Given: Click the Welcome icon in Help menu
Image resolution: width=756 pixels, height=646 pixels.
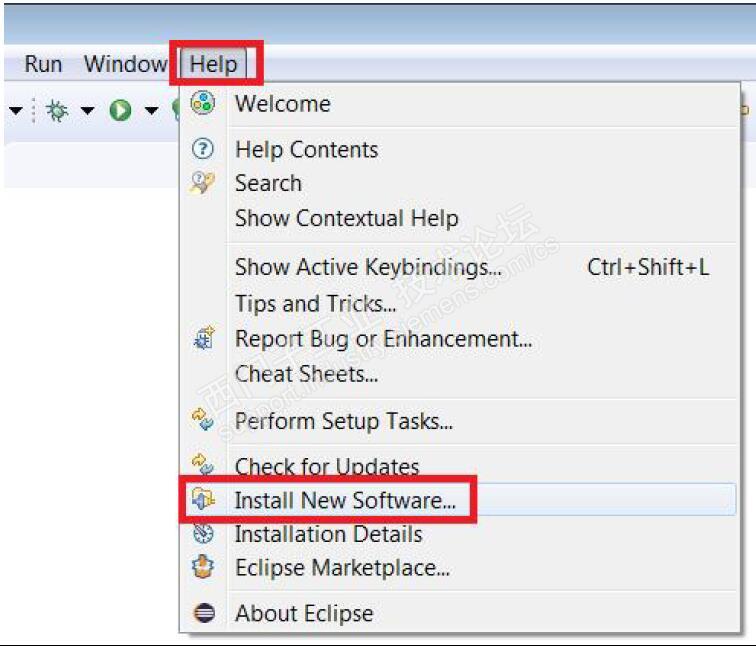Looking at the screenshot, I should 203,103.
